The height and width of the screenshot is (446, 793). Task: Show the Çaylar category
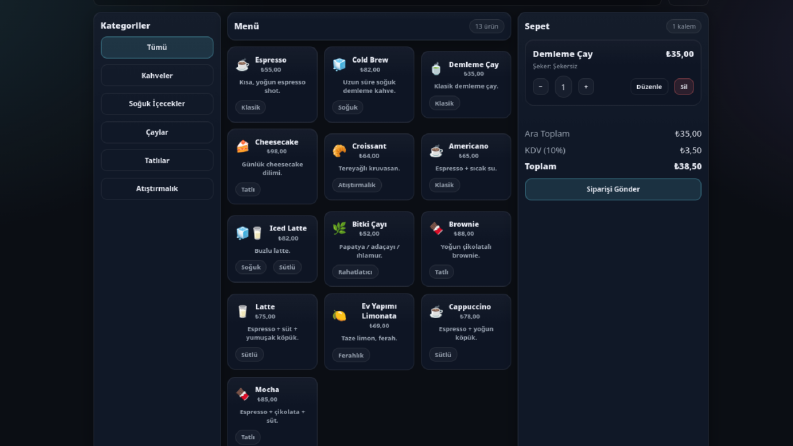pyautogui.click(x=157, y=132)
